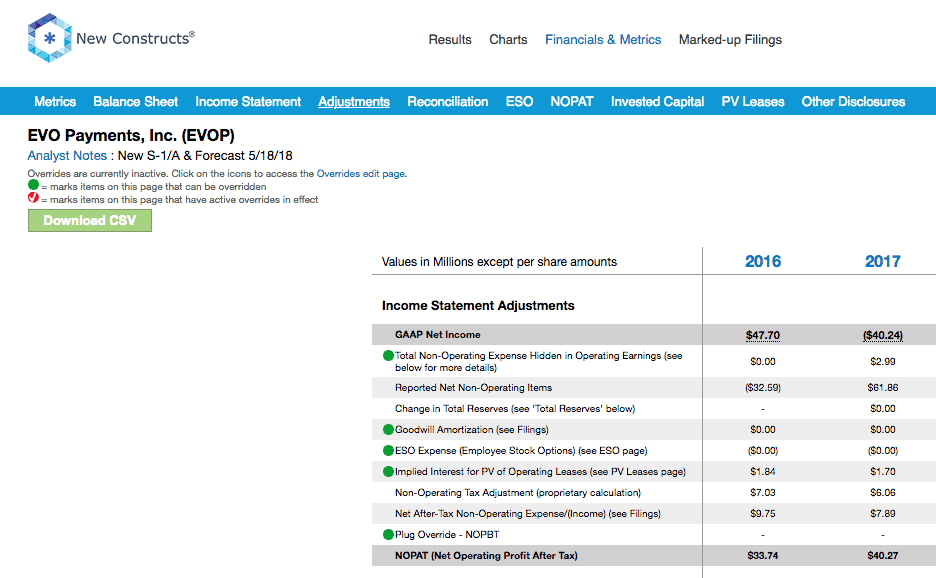Screen dimensions: 936x578
Task: Click the Total Non-Operating Expense Hidden row label
Action: coord(538,361)
